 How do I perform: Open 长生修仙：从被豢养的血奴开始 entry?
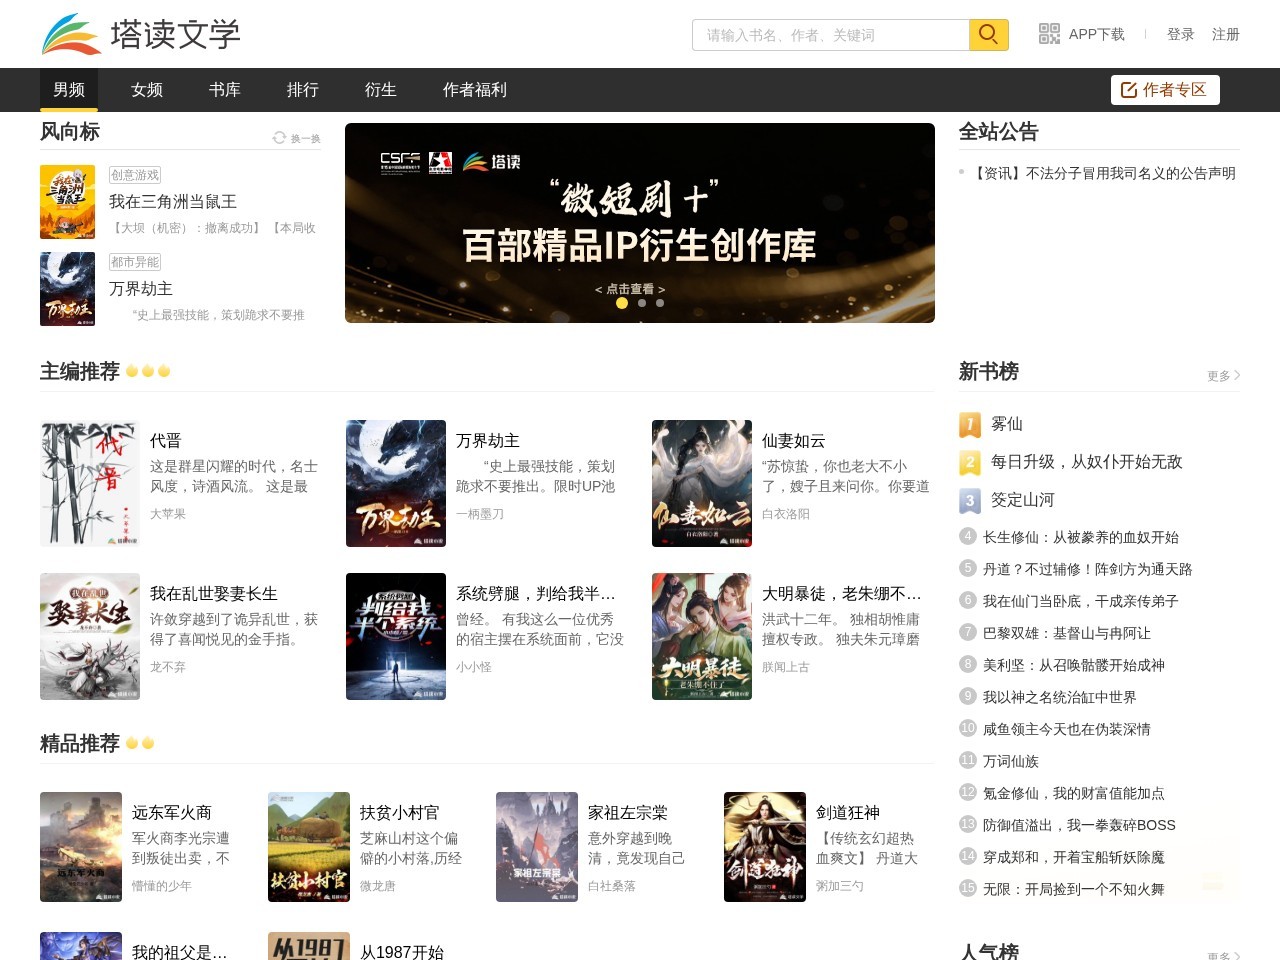click(x=1081, y=537)
